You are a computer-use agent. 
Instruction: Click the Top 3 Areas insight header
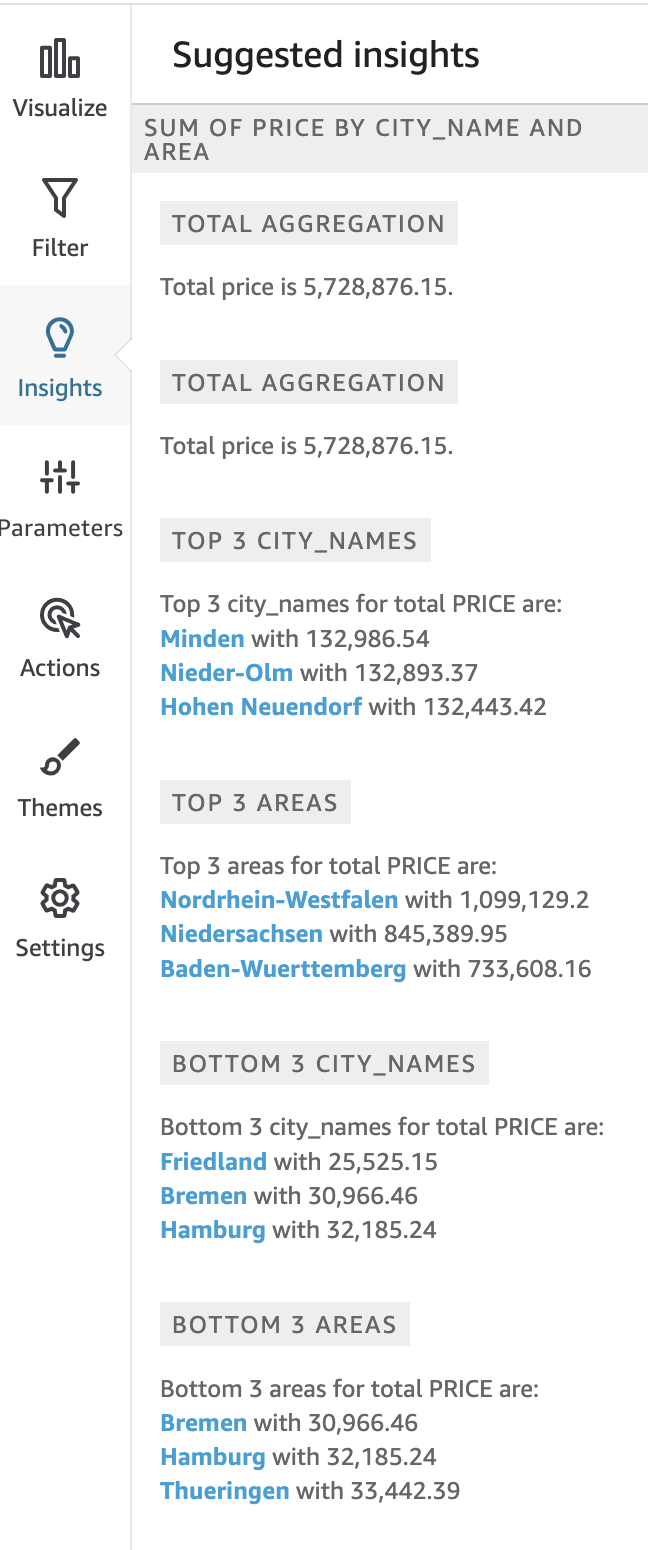tap(255, 802)
